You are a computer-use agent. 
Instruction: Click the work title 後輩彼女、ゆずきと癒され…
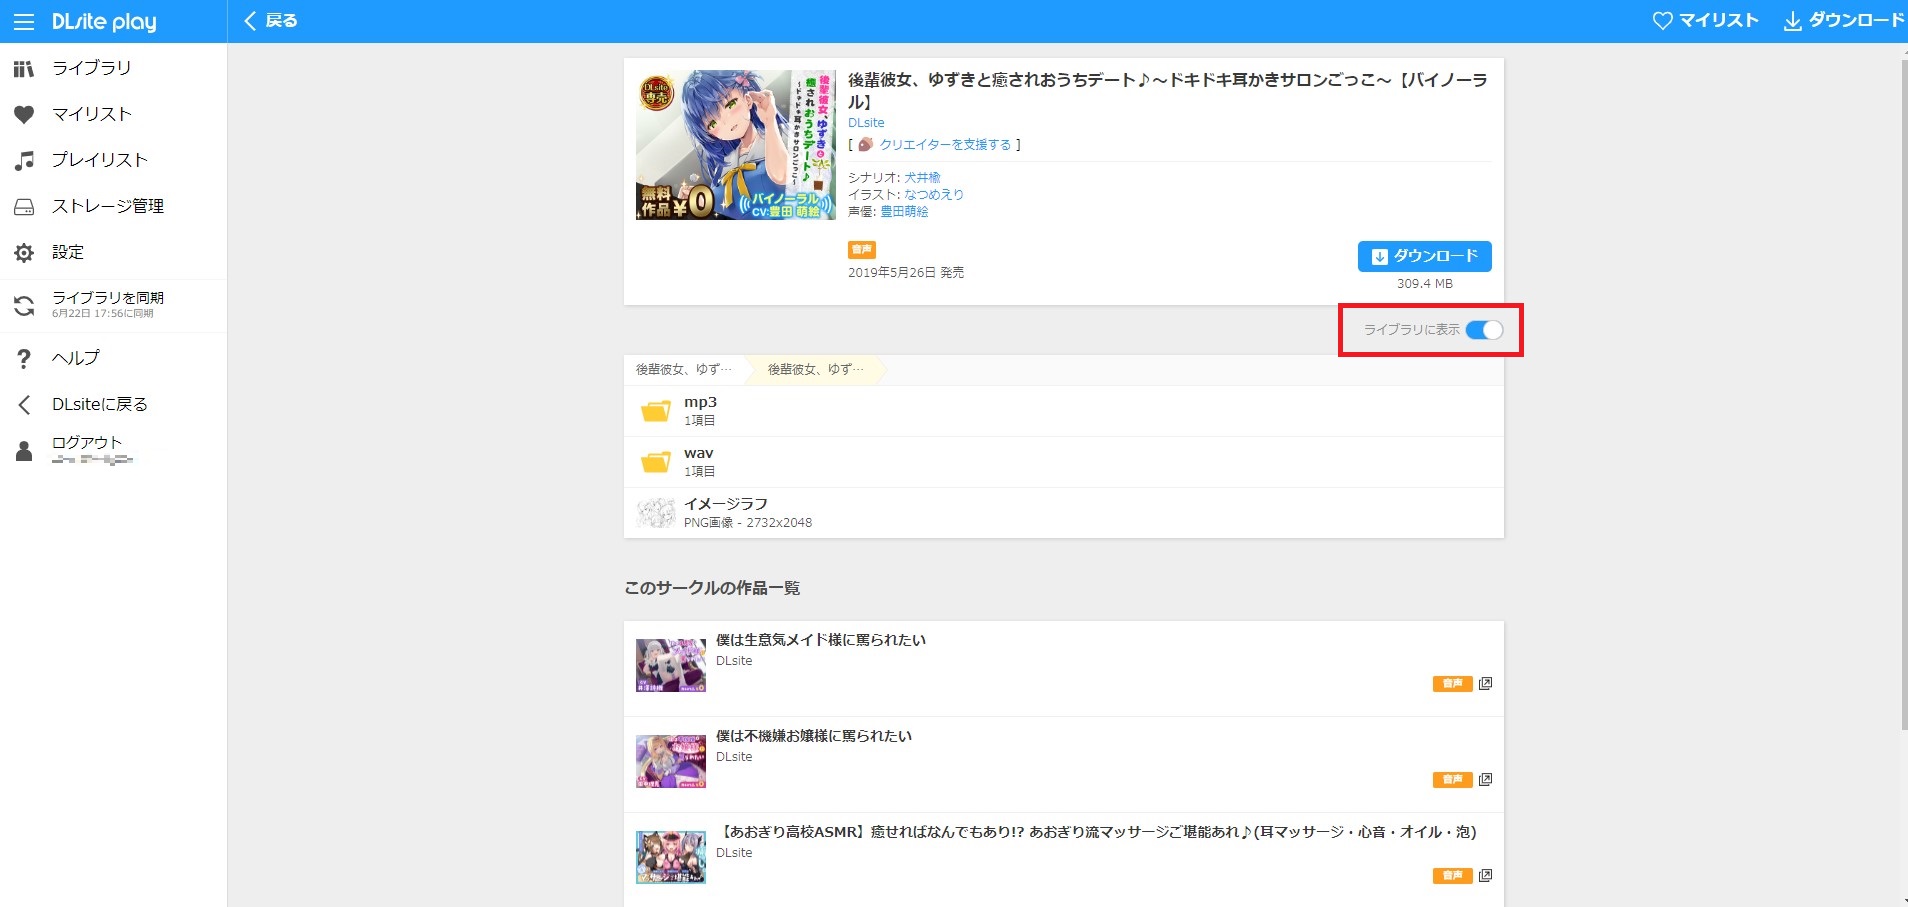click(x=1168, y=90)
